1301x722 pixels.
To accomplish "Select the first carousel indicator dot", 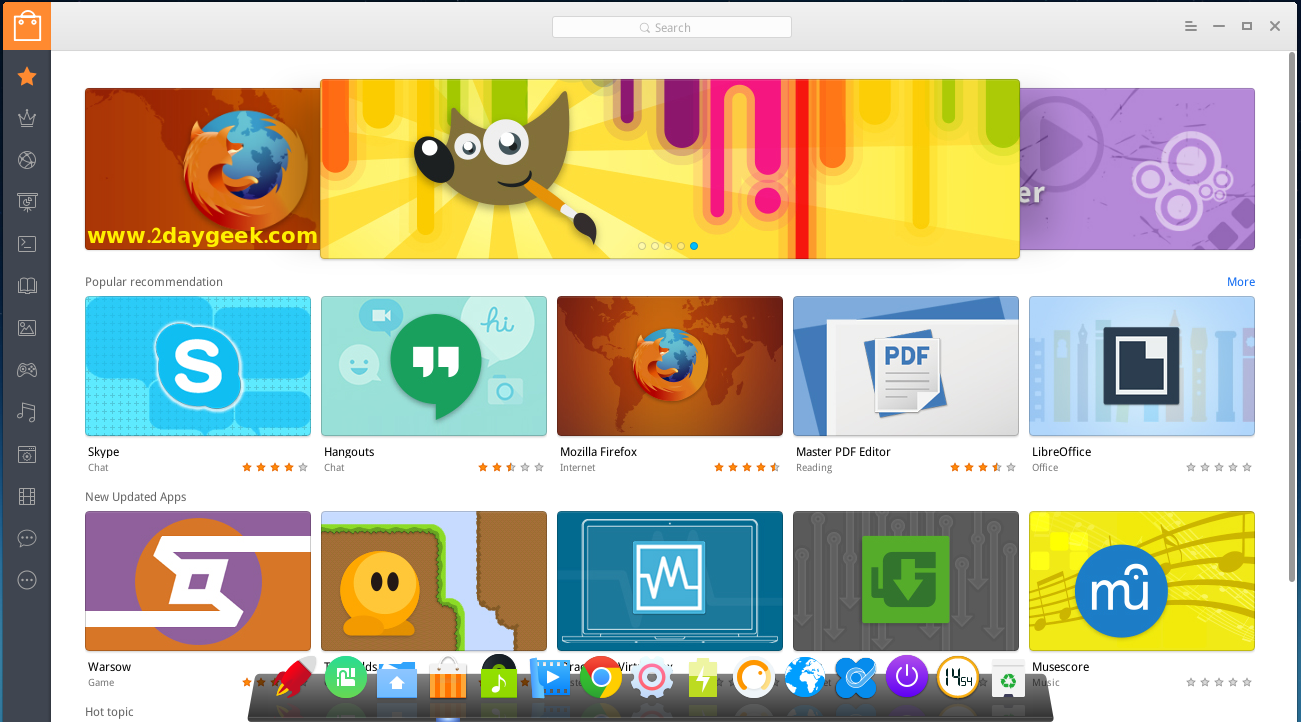I will coord(642,245).
